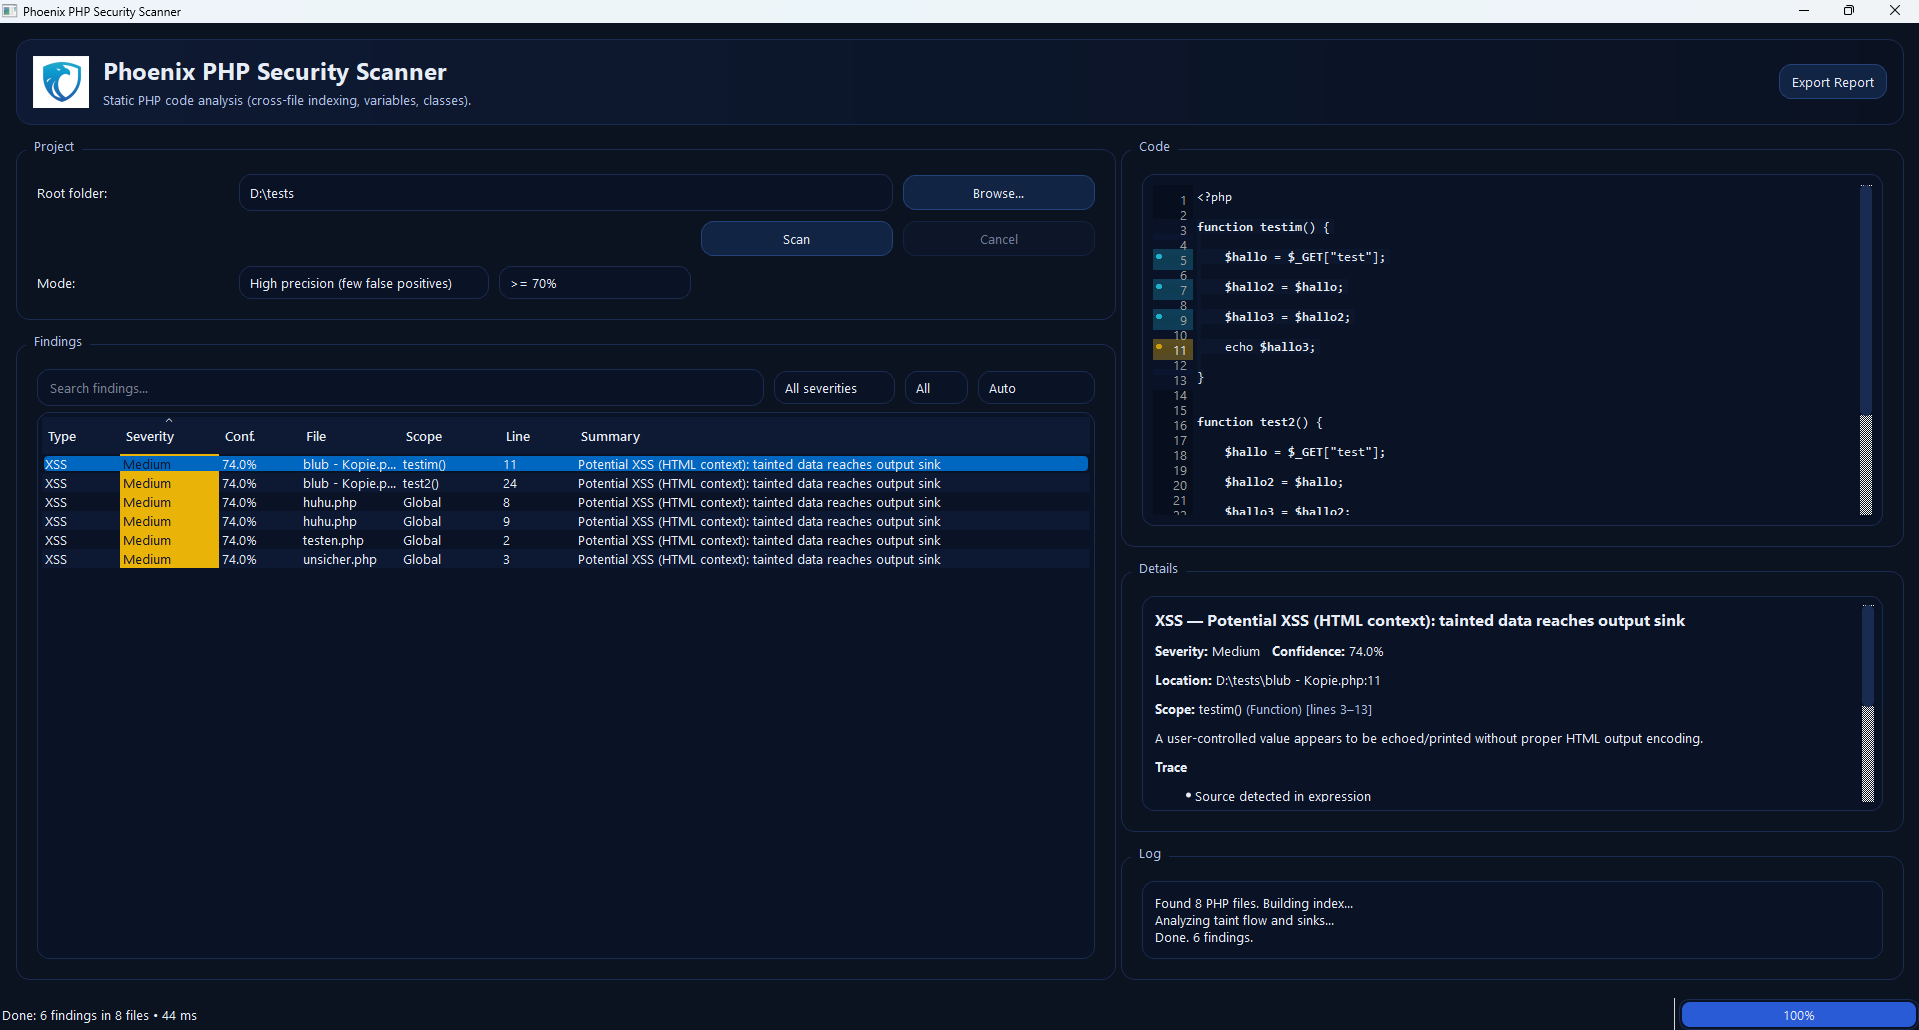Open the Auto dropdown in Findings
The image size is (1919, 1030).
click(x=1035, y=388)
